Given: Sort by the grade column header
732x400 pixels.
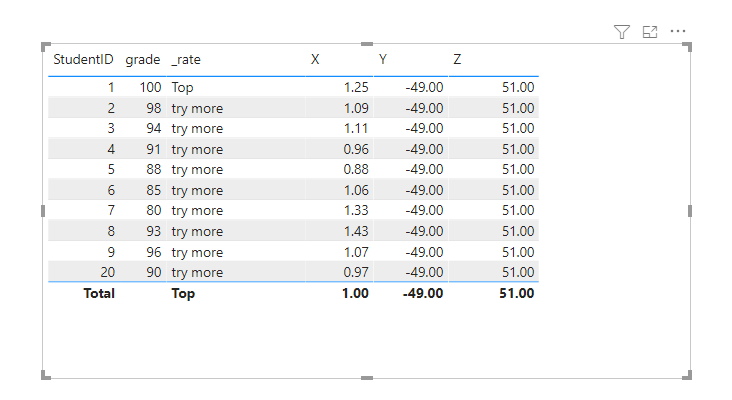Looking at the screenshot, I should coord(142,60).
